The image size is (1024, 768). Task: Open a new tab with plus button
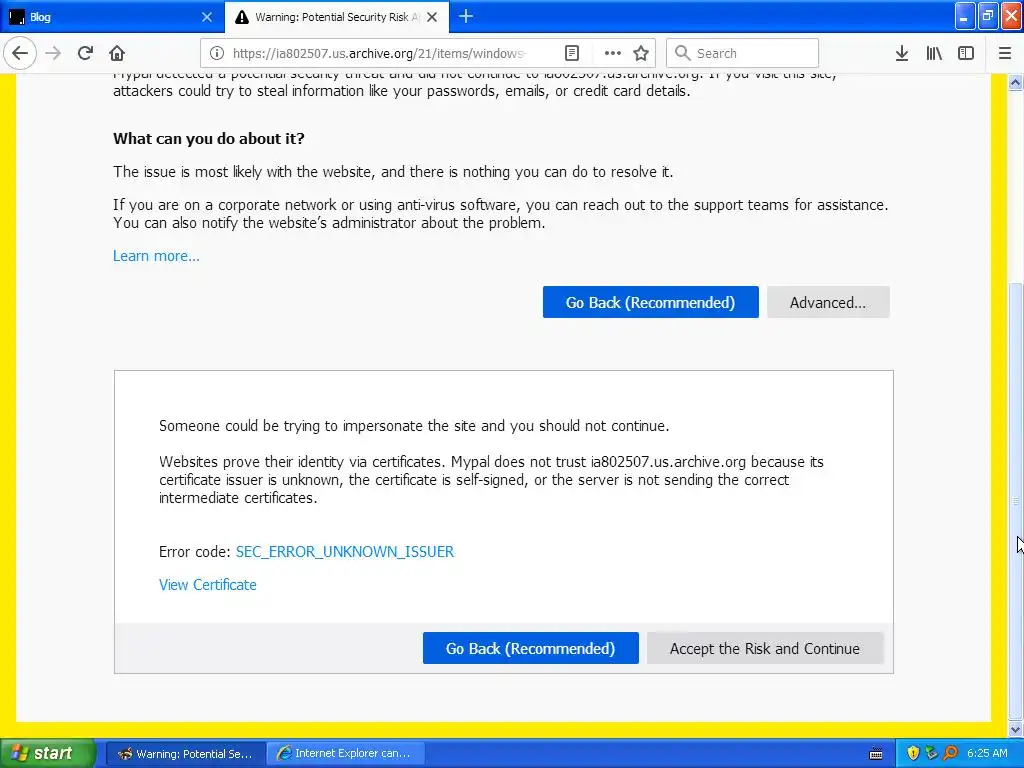pos(466,16)
